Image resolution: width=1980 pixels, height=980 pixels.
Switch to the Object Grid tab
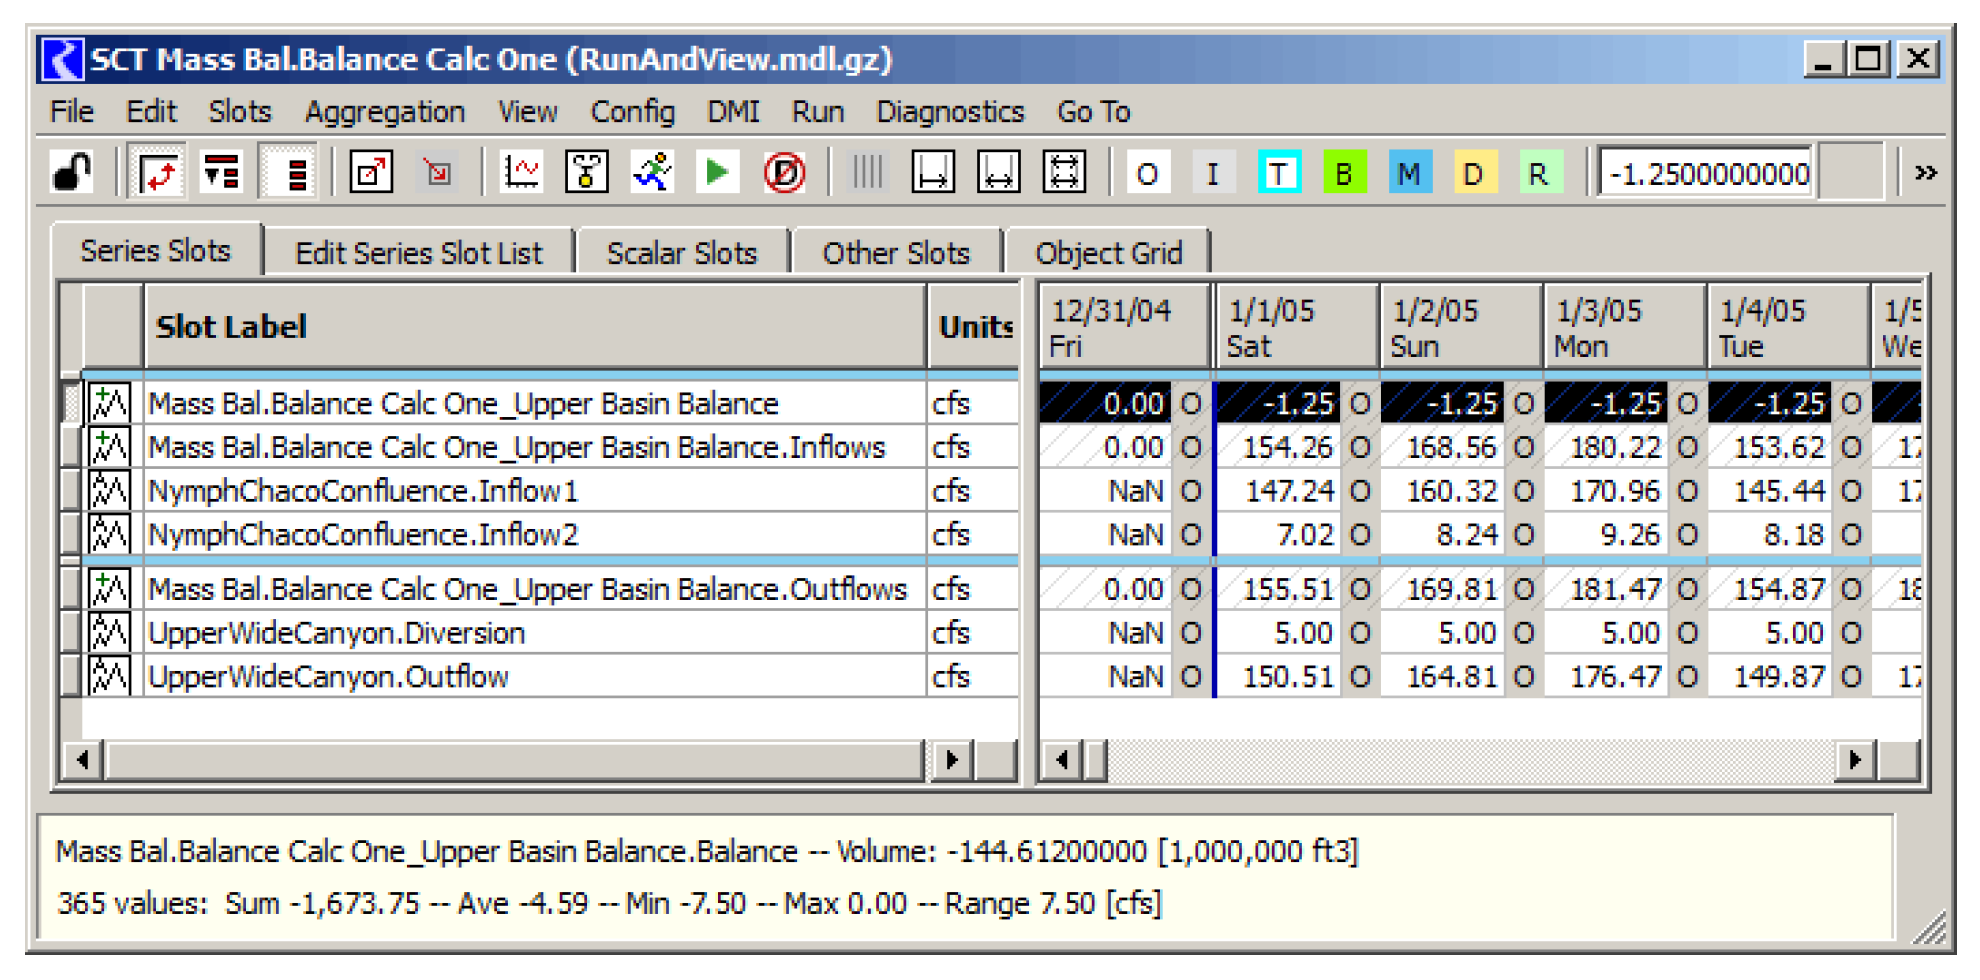pos(1108,253)
